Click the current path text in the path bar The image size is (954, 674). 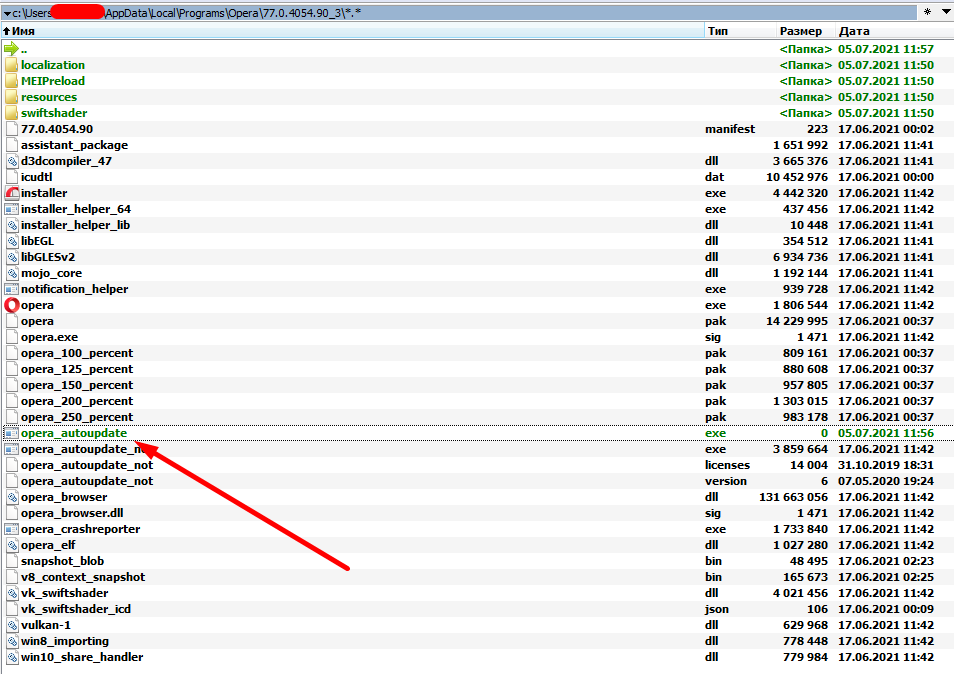(187, 12)
